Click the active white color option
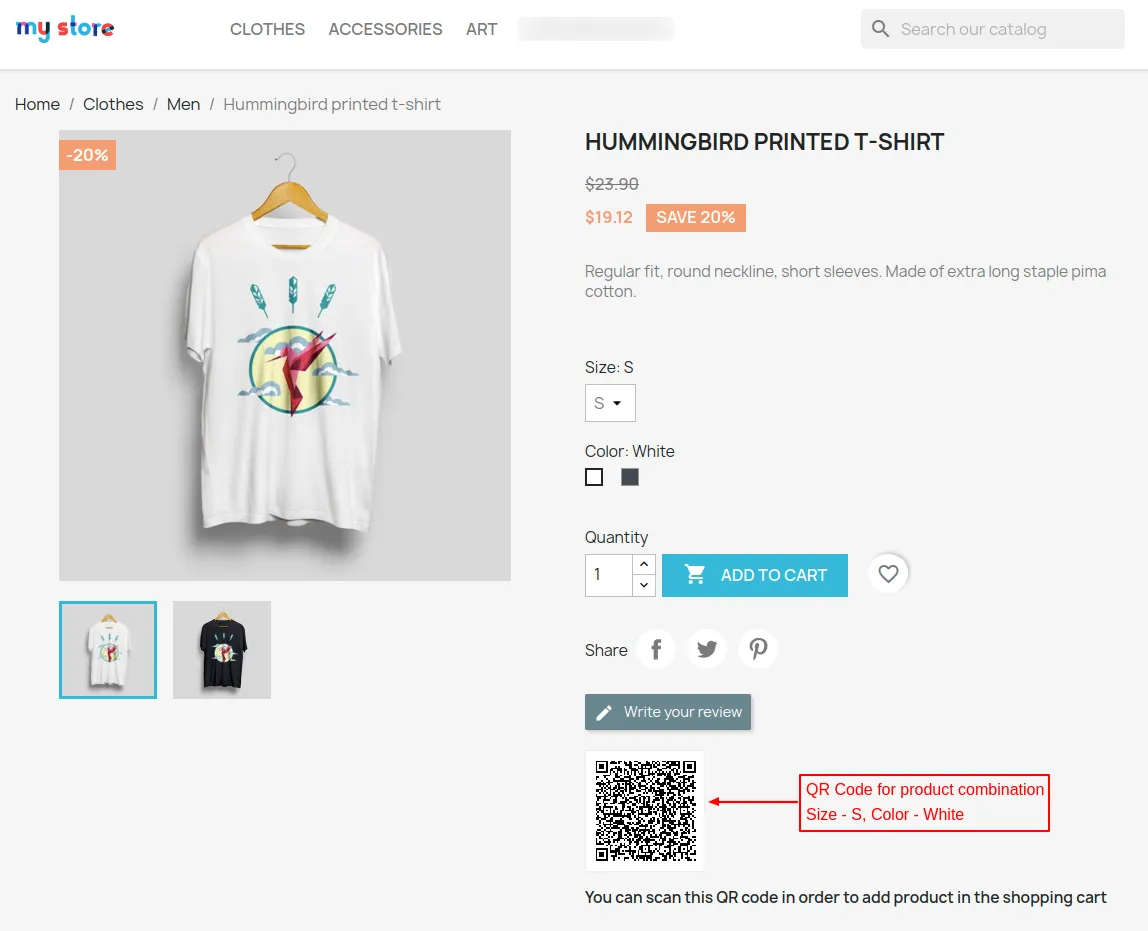Viewport: 1148px width, 931px height. click(593, 477)
